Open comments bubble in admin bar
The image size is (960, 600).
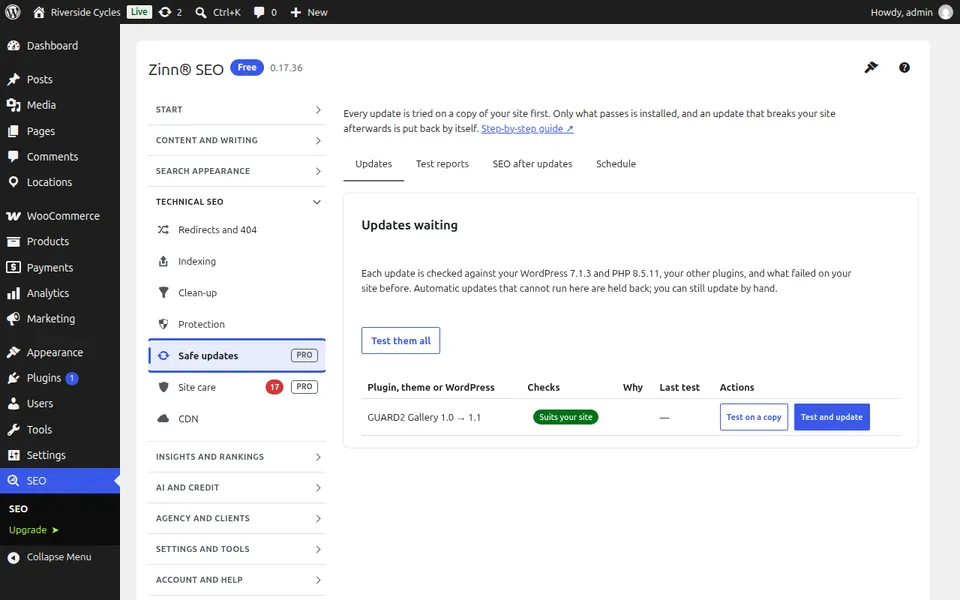pos(265,12)
